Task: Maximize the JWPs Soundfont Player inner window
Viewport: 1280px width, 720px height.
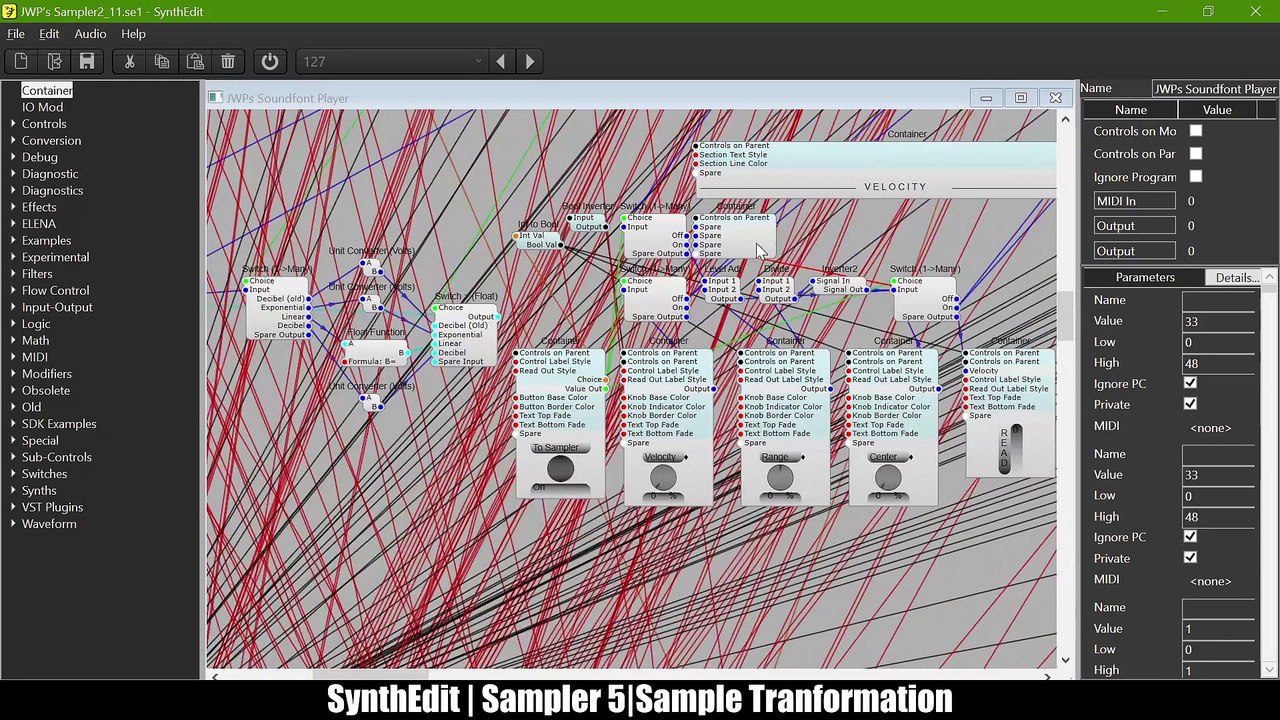Action: (1021, 98)
